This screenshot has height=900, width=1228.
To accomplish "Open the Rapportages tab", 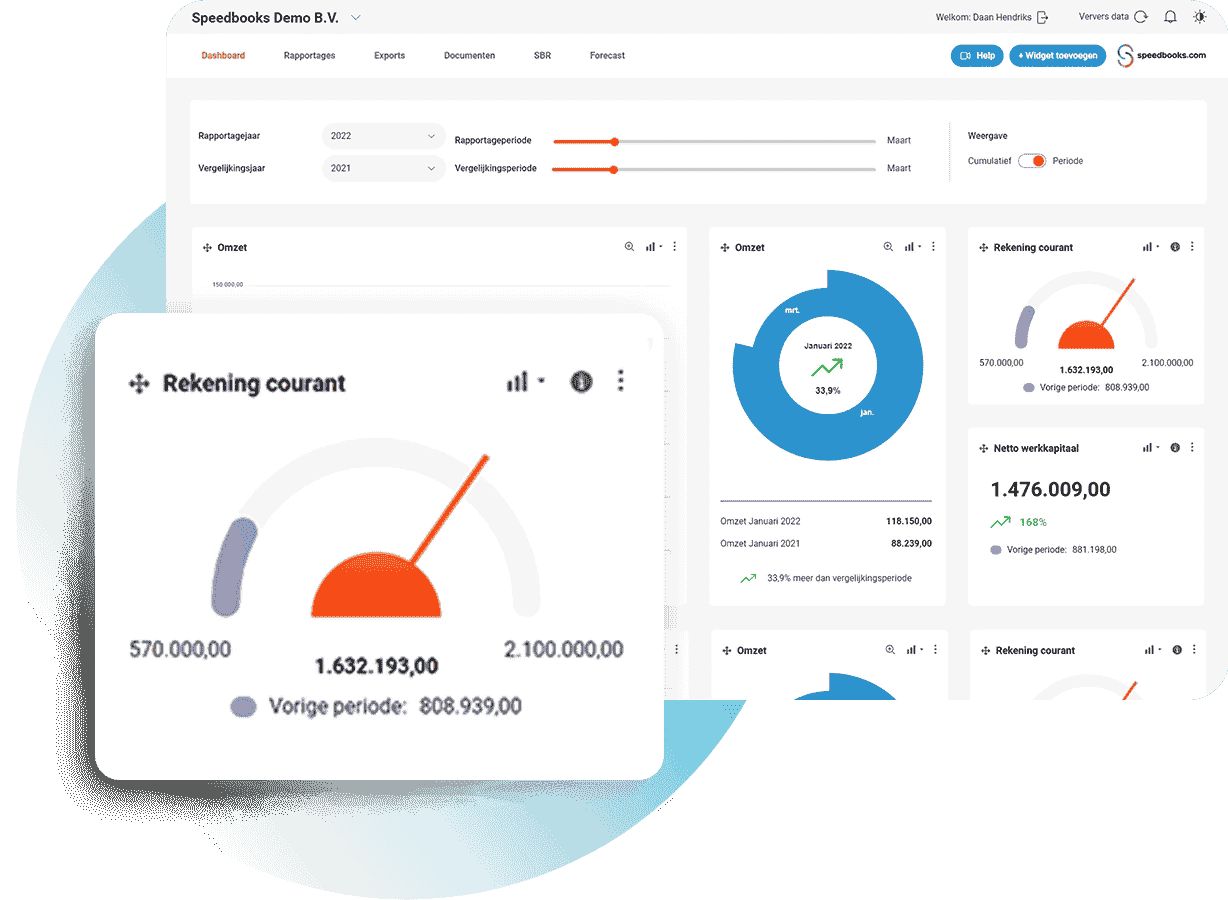I will click(x=310, y=56).
